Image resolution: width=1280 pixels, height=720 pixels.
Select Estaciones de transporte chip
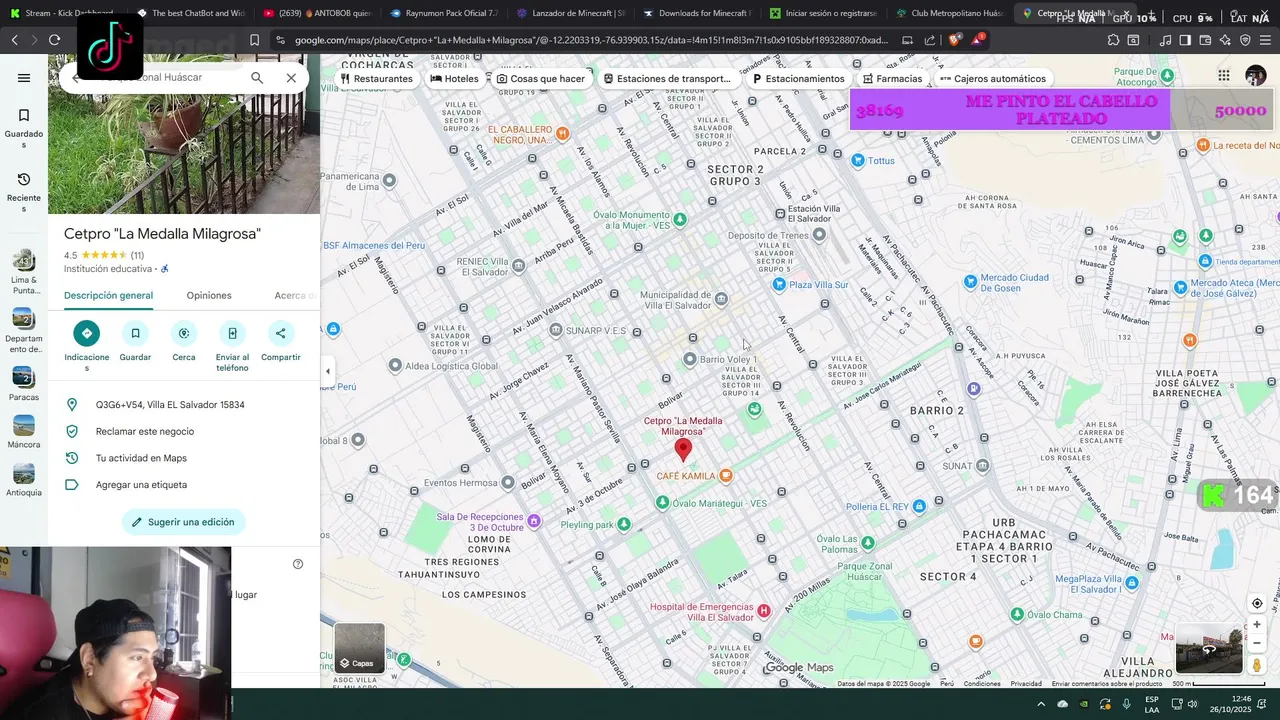point(667,79)
